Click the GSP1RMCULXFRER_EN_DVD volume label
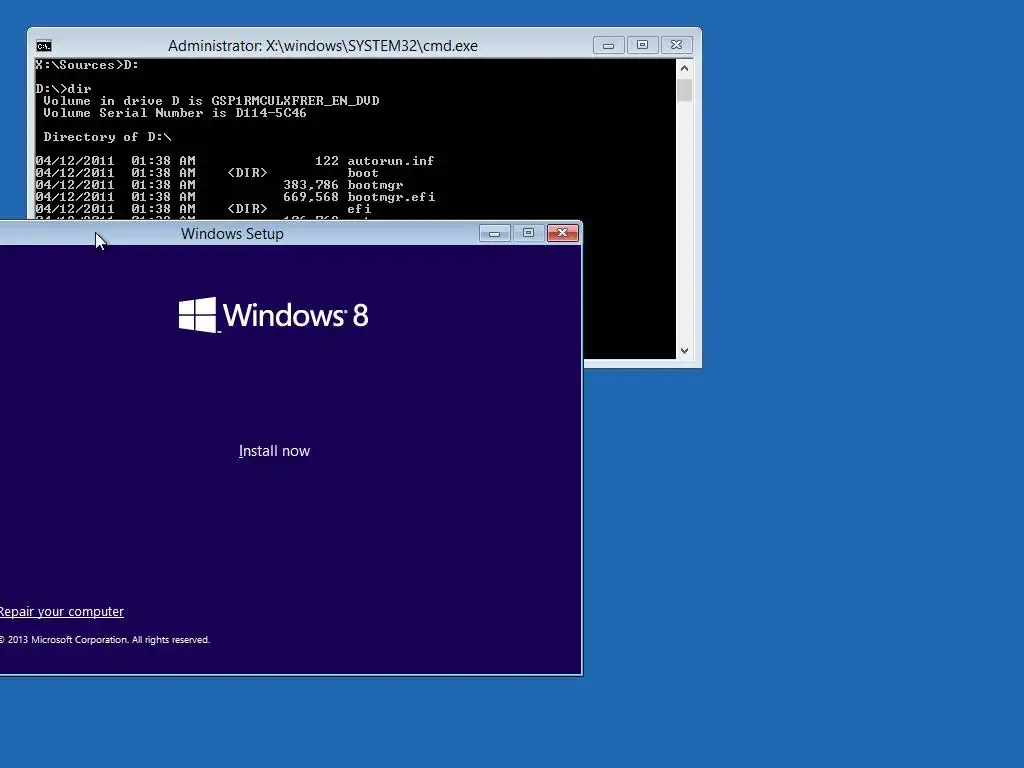Image resolution: width=1024 pixels, height=768 pixels. point(295,101)
